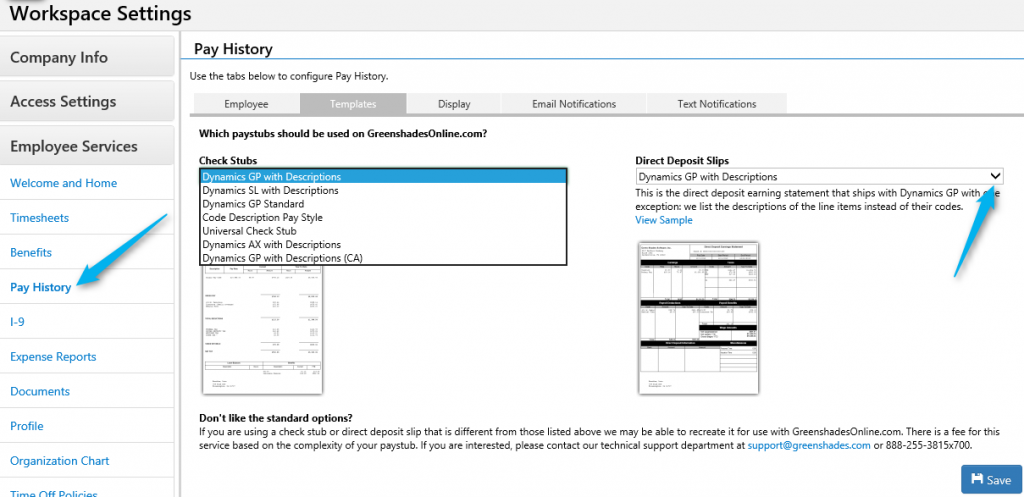Click the Save button
1024x497 pixels.
pyautogui.click(x=991, y=479)
